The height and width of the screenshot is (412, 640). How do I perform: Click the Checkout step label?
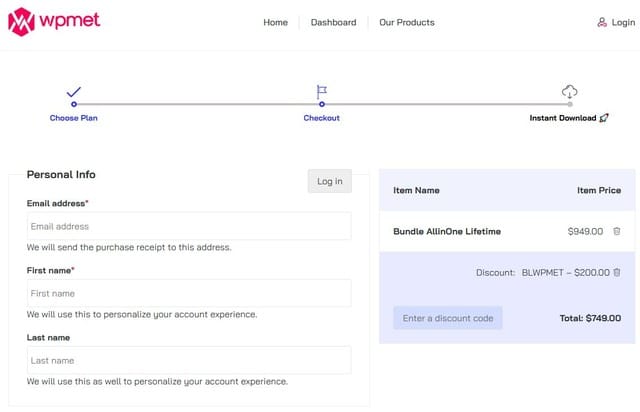(x=321, y=118)
